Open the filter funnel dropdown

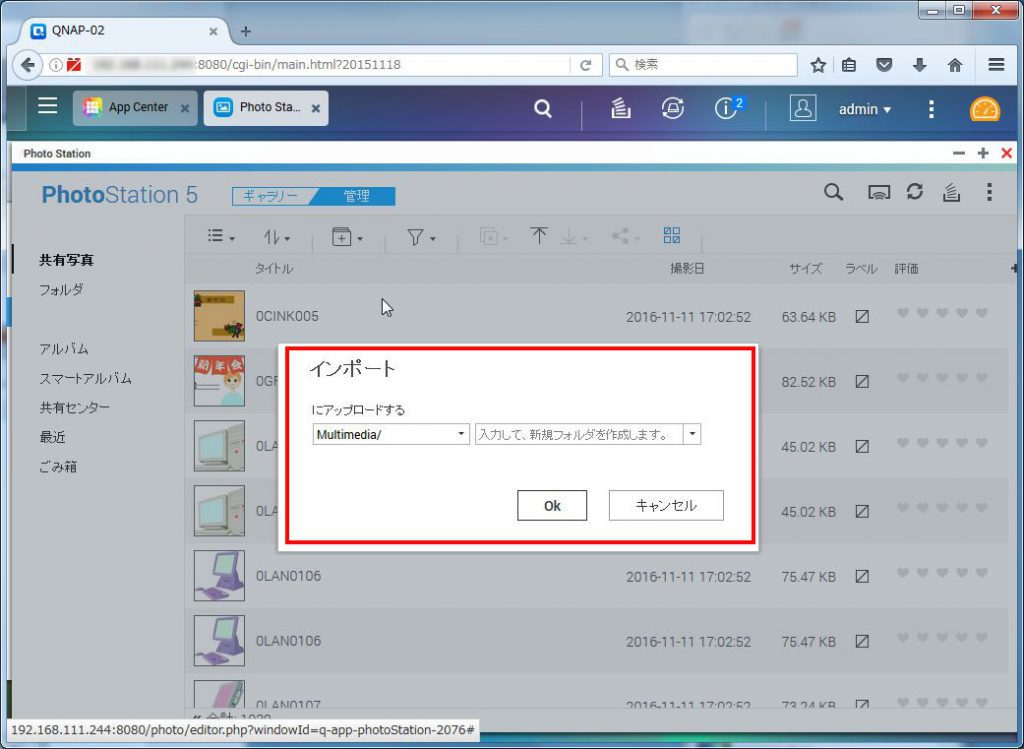421,237
